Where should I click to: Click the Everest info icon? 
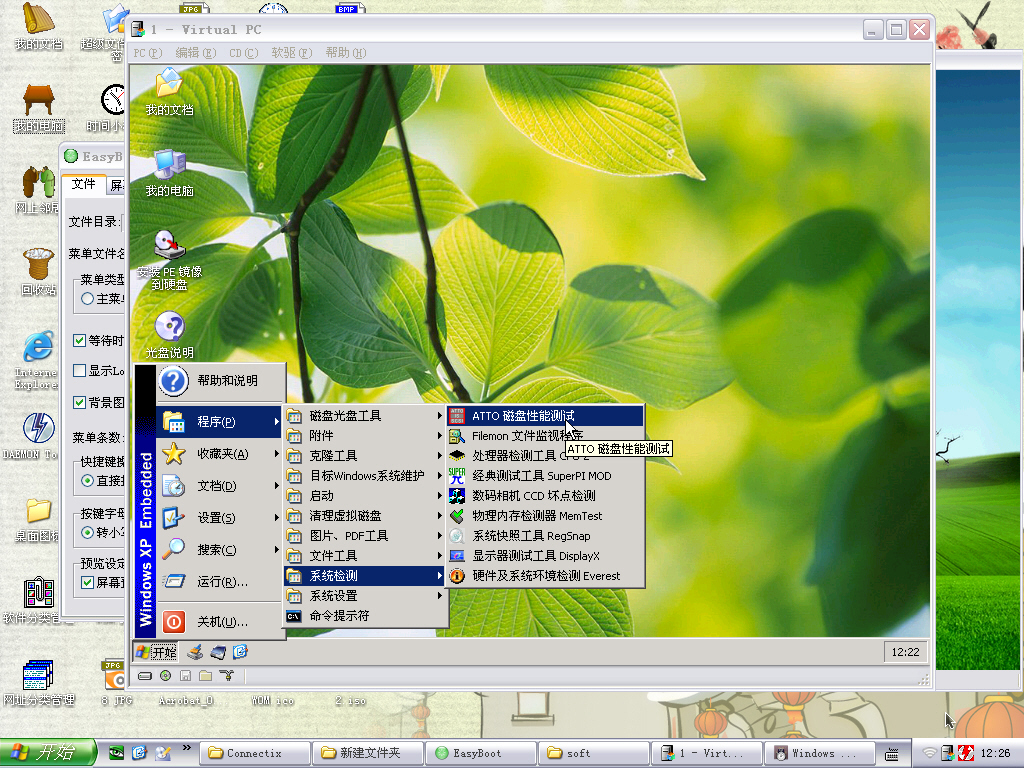point(457,576)
